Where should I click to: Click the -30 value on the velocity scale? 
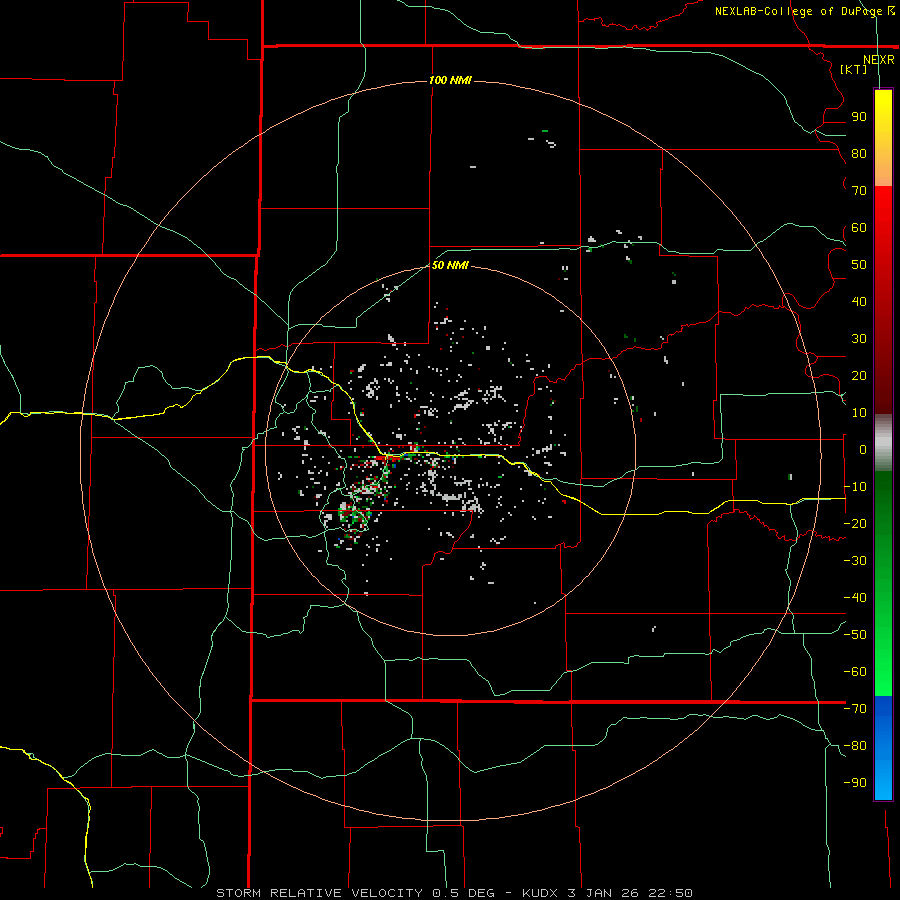[x=855, y=561]
